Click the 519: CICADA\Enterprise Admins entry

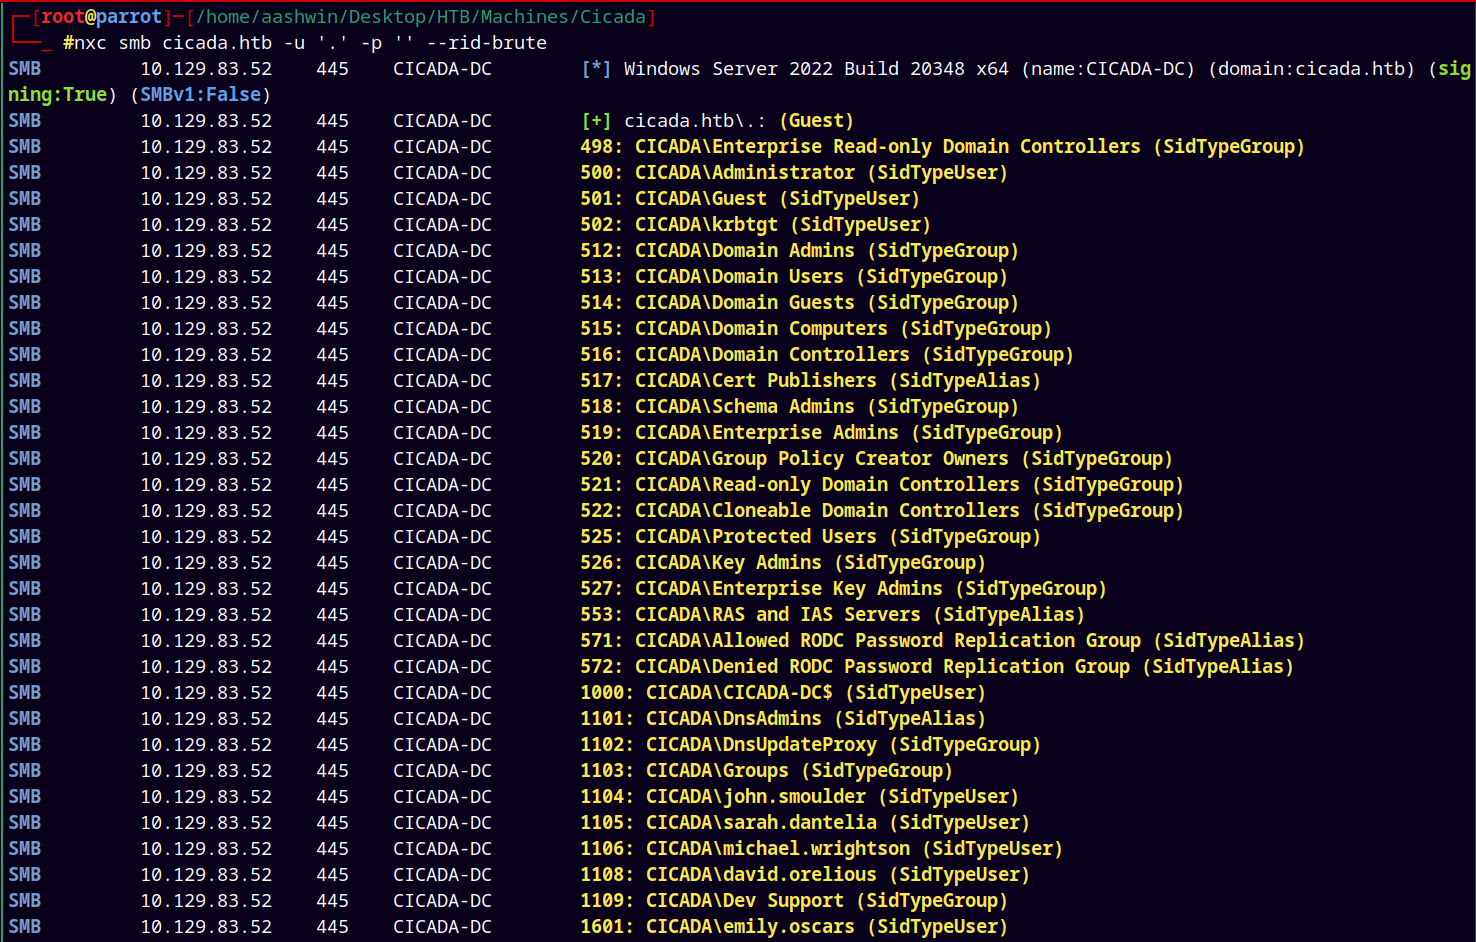coord(821,433)
